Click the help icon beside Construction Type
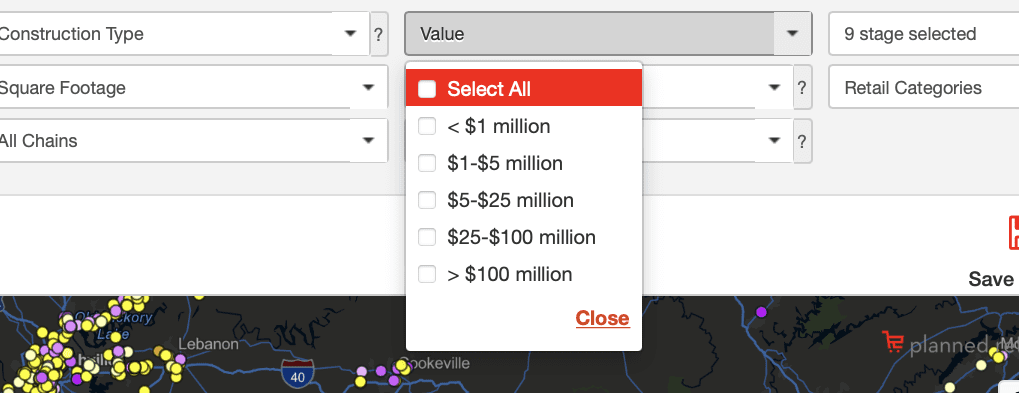The height and width of the screenshot is (393, 1019). (x=379, y=34)
